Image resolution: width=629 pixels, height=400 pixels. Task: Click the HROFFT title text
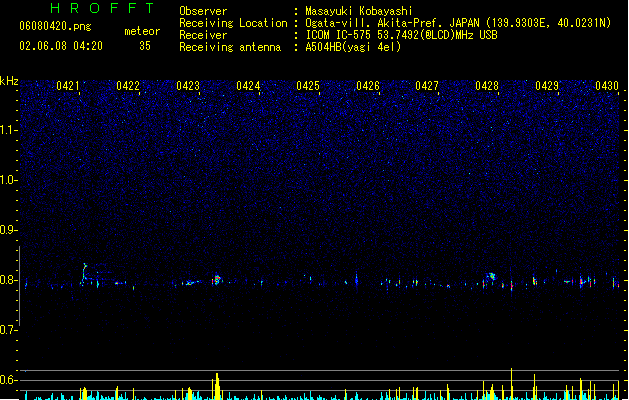pyautogui.click(x=102, y=8)
